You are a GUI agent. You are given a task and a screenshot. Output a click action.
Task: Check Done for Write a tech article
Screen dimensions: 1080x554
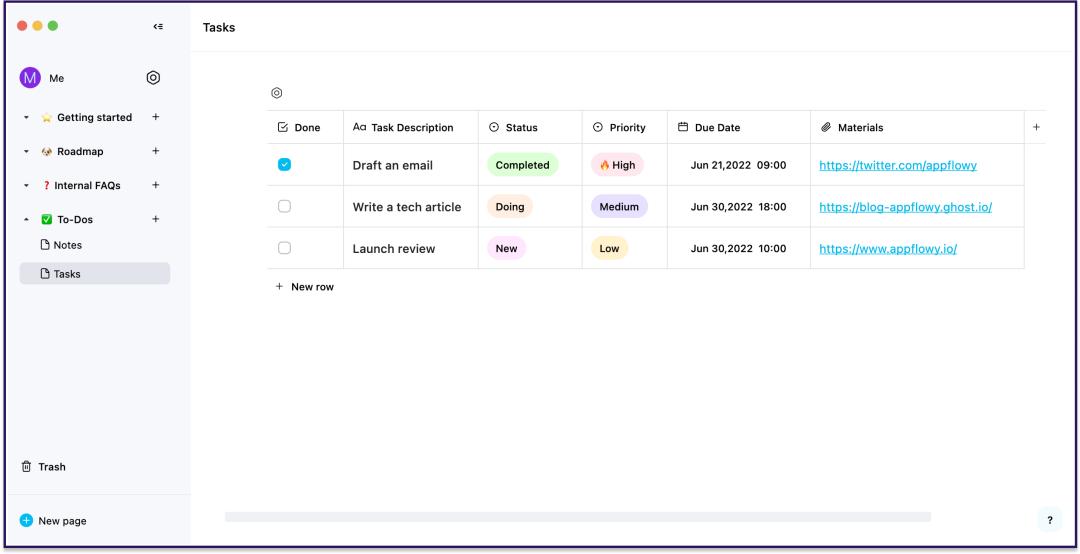(284, 206)
